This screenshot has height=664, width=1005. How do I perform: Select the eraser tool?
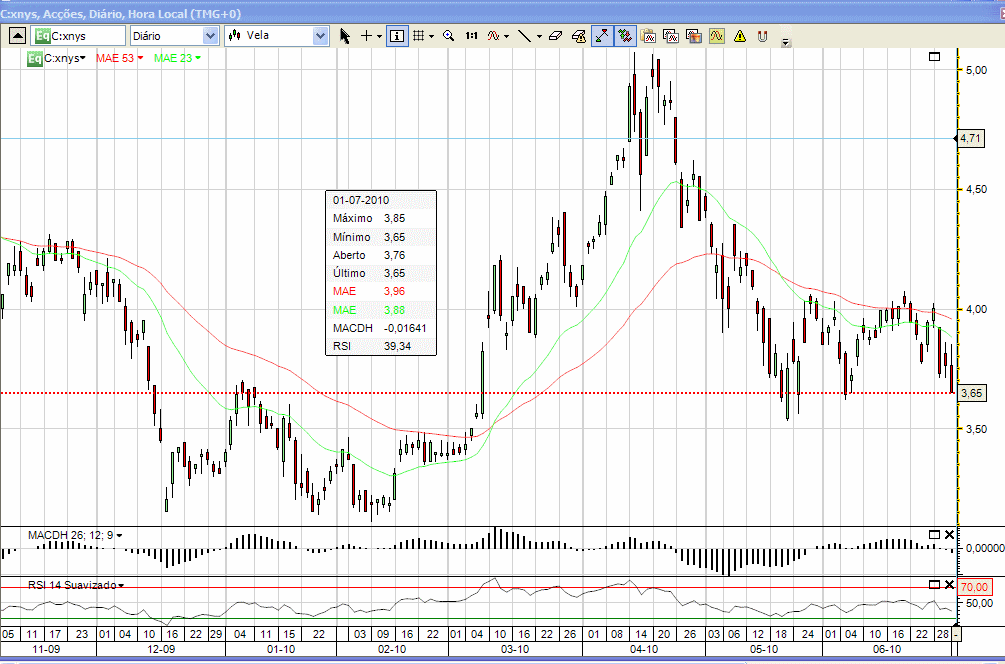(555, 36)
